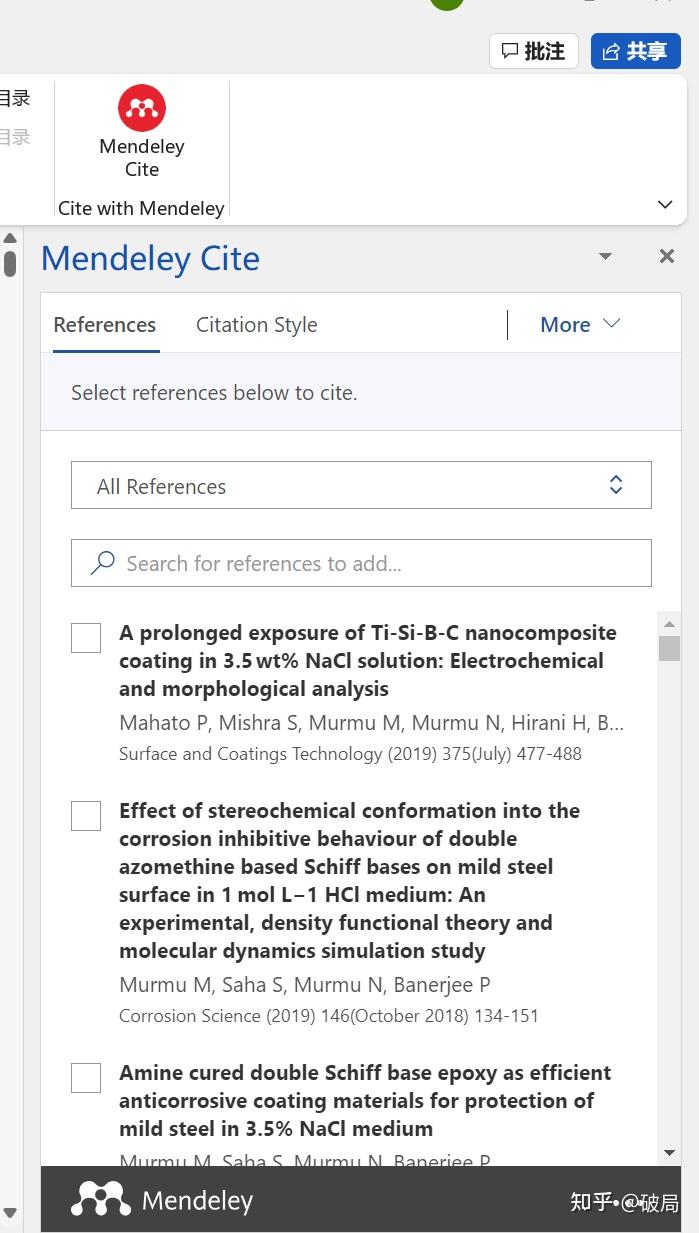
Task: Click the 批注 comments button
Action: 534,51
